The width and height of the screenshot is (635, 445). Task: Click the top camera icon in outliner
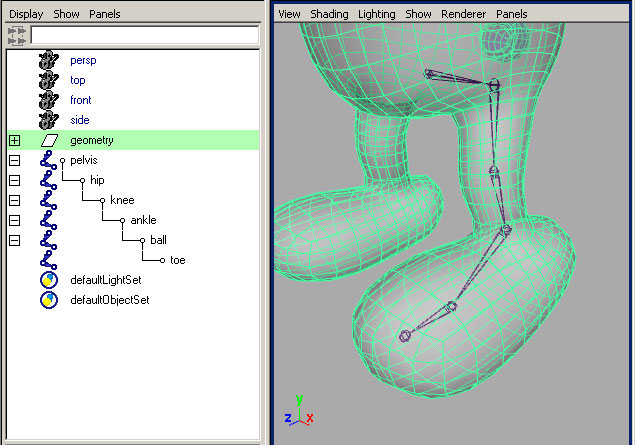pos(48,80)
